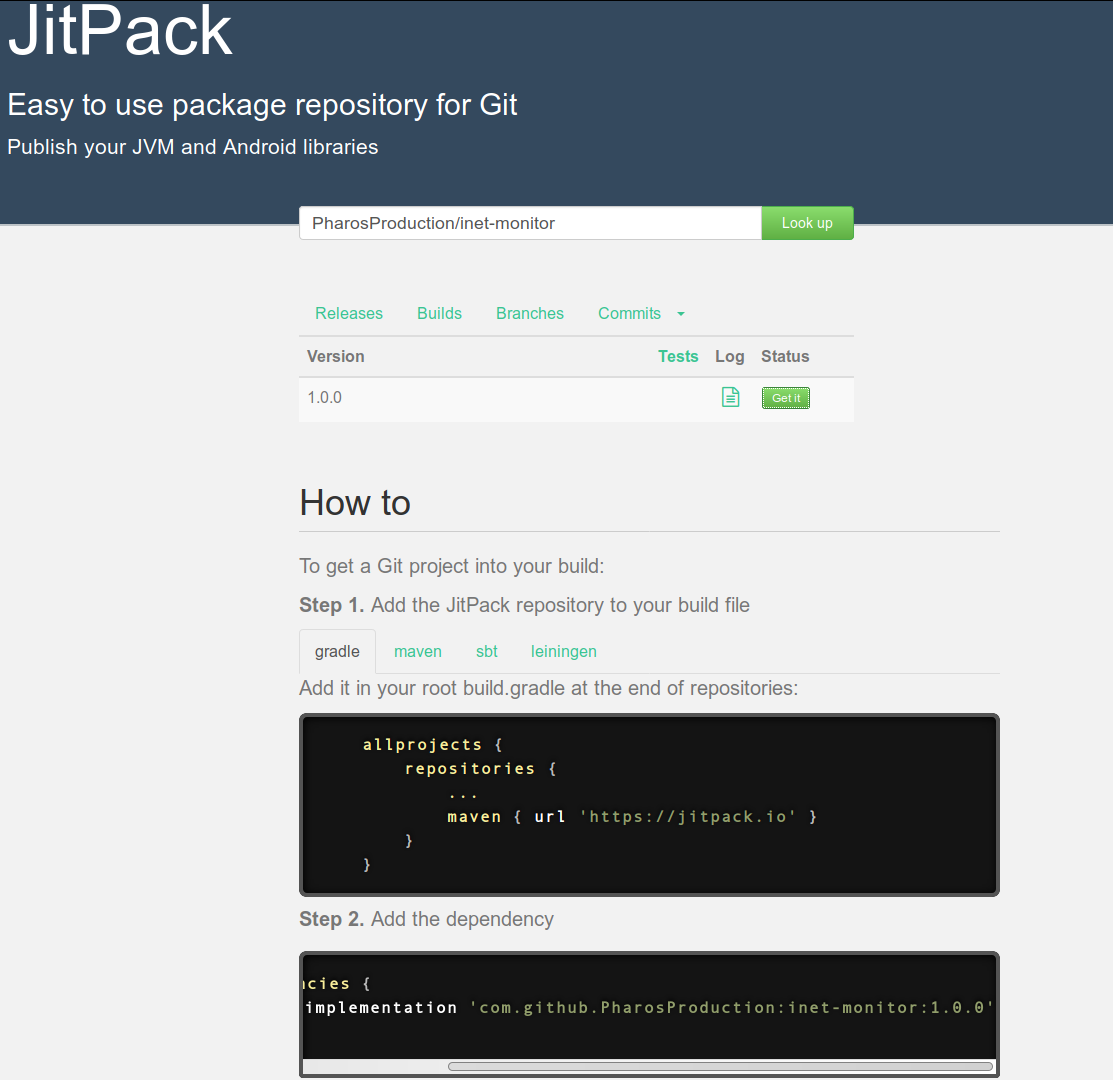Image resolution: width=1113 pixels, height=1080 pixels.
Task: Click the Status column header
Action: [785, 356]
